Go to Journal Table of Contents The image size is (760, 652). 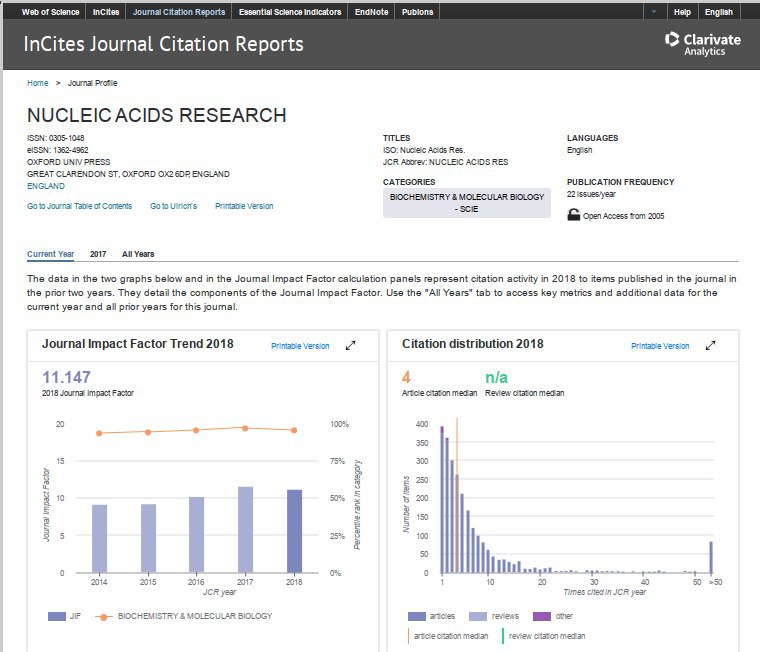point(79,206)
